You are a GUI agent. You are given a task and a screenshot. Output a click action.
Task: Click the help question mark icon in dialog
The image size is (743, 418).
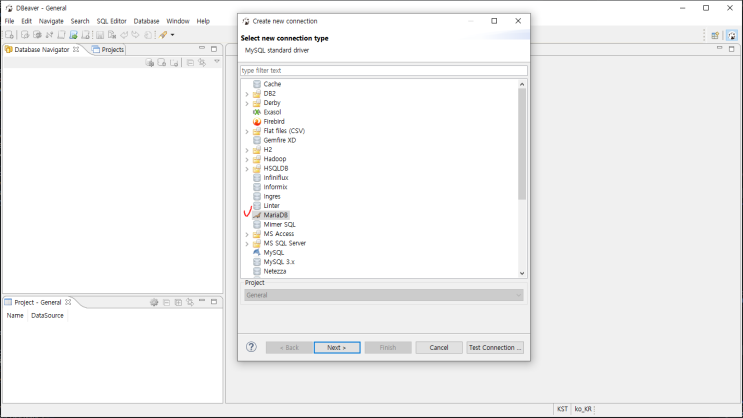tap(251, 347)
